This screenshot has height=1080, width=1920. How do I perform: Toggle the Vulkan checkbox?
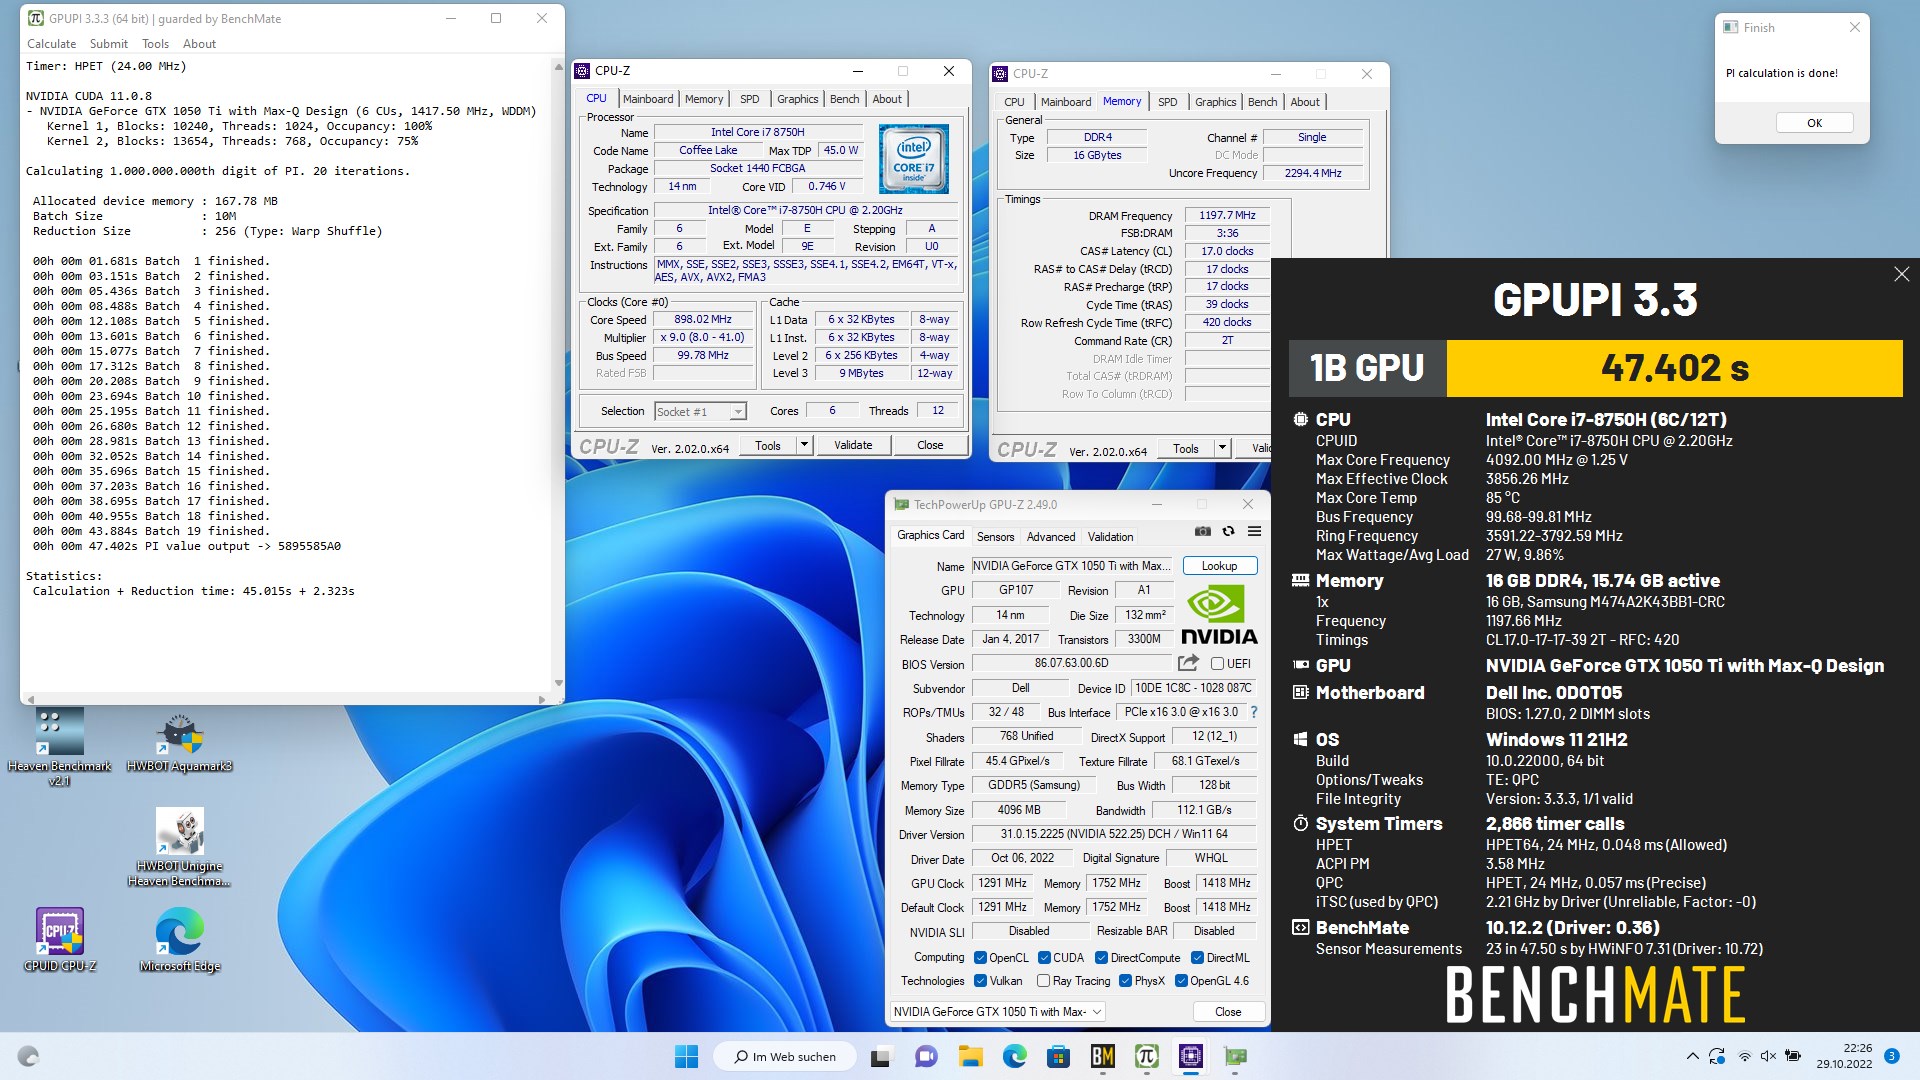(x=980, y=981)
